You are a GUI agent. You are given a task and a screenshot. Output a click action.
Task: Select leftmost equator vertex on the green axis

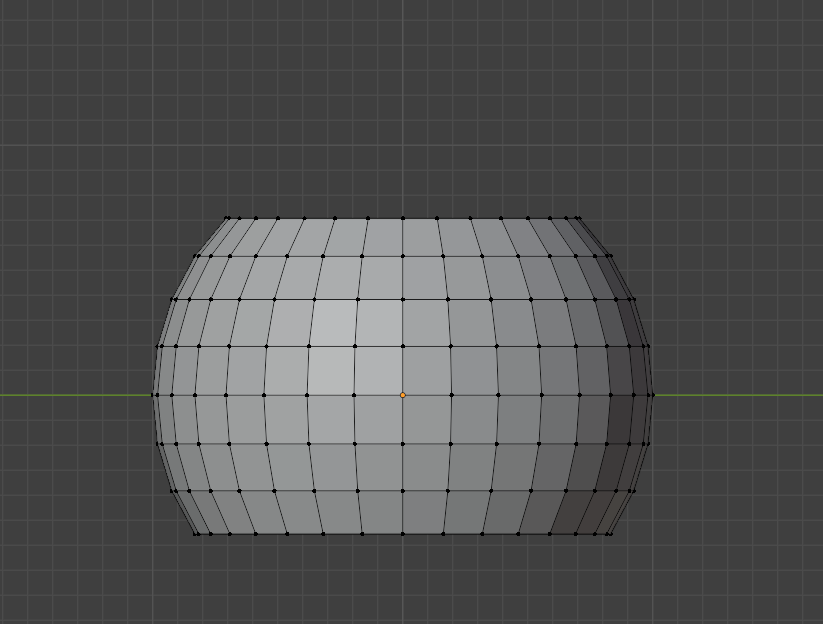tap(153, 395)
